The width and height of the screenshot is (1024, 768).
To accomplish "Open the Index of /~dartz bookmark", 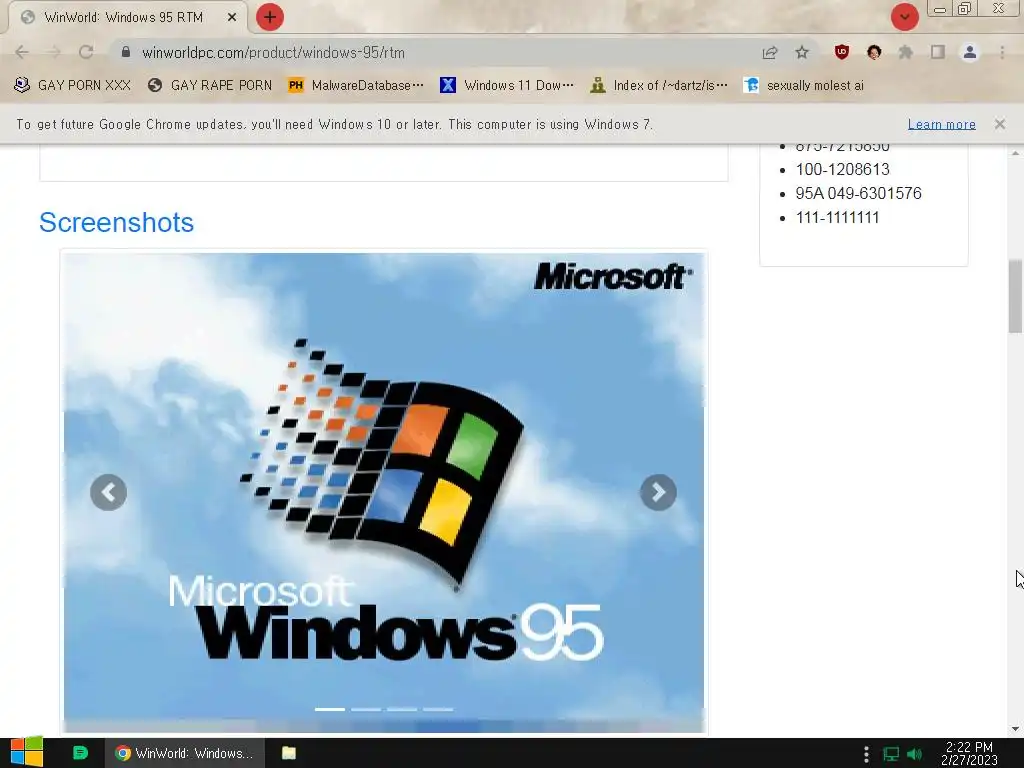I will pos(658,85).
